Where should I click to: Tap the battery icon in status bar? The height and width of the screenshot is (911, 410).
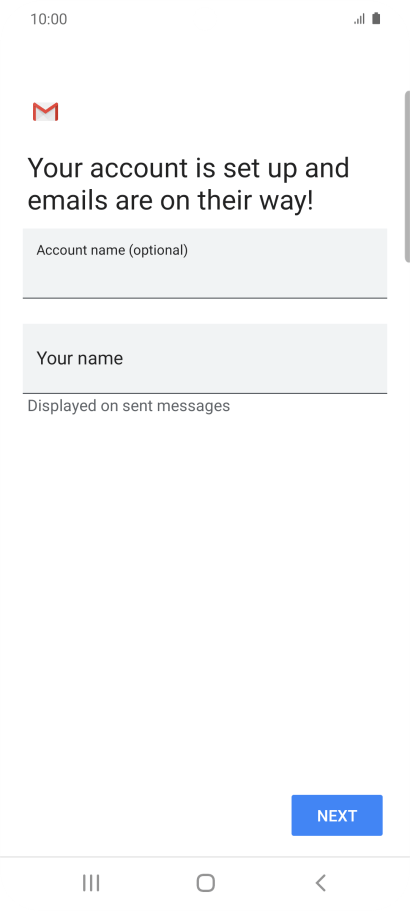tap(376, 19)
